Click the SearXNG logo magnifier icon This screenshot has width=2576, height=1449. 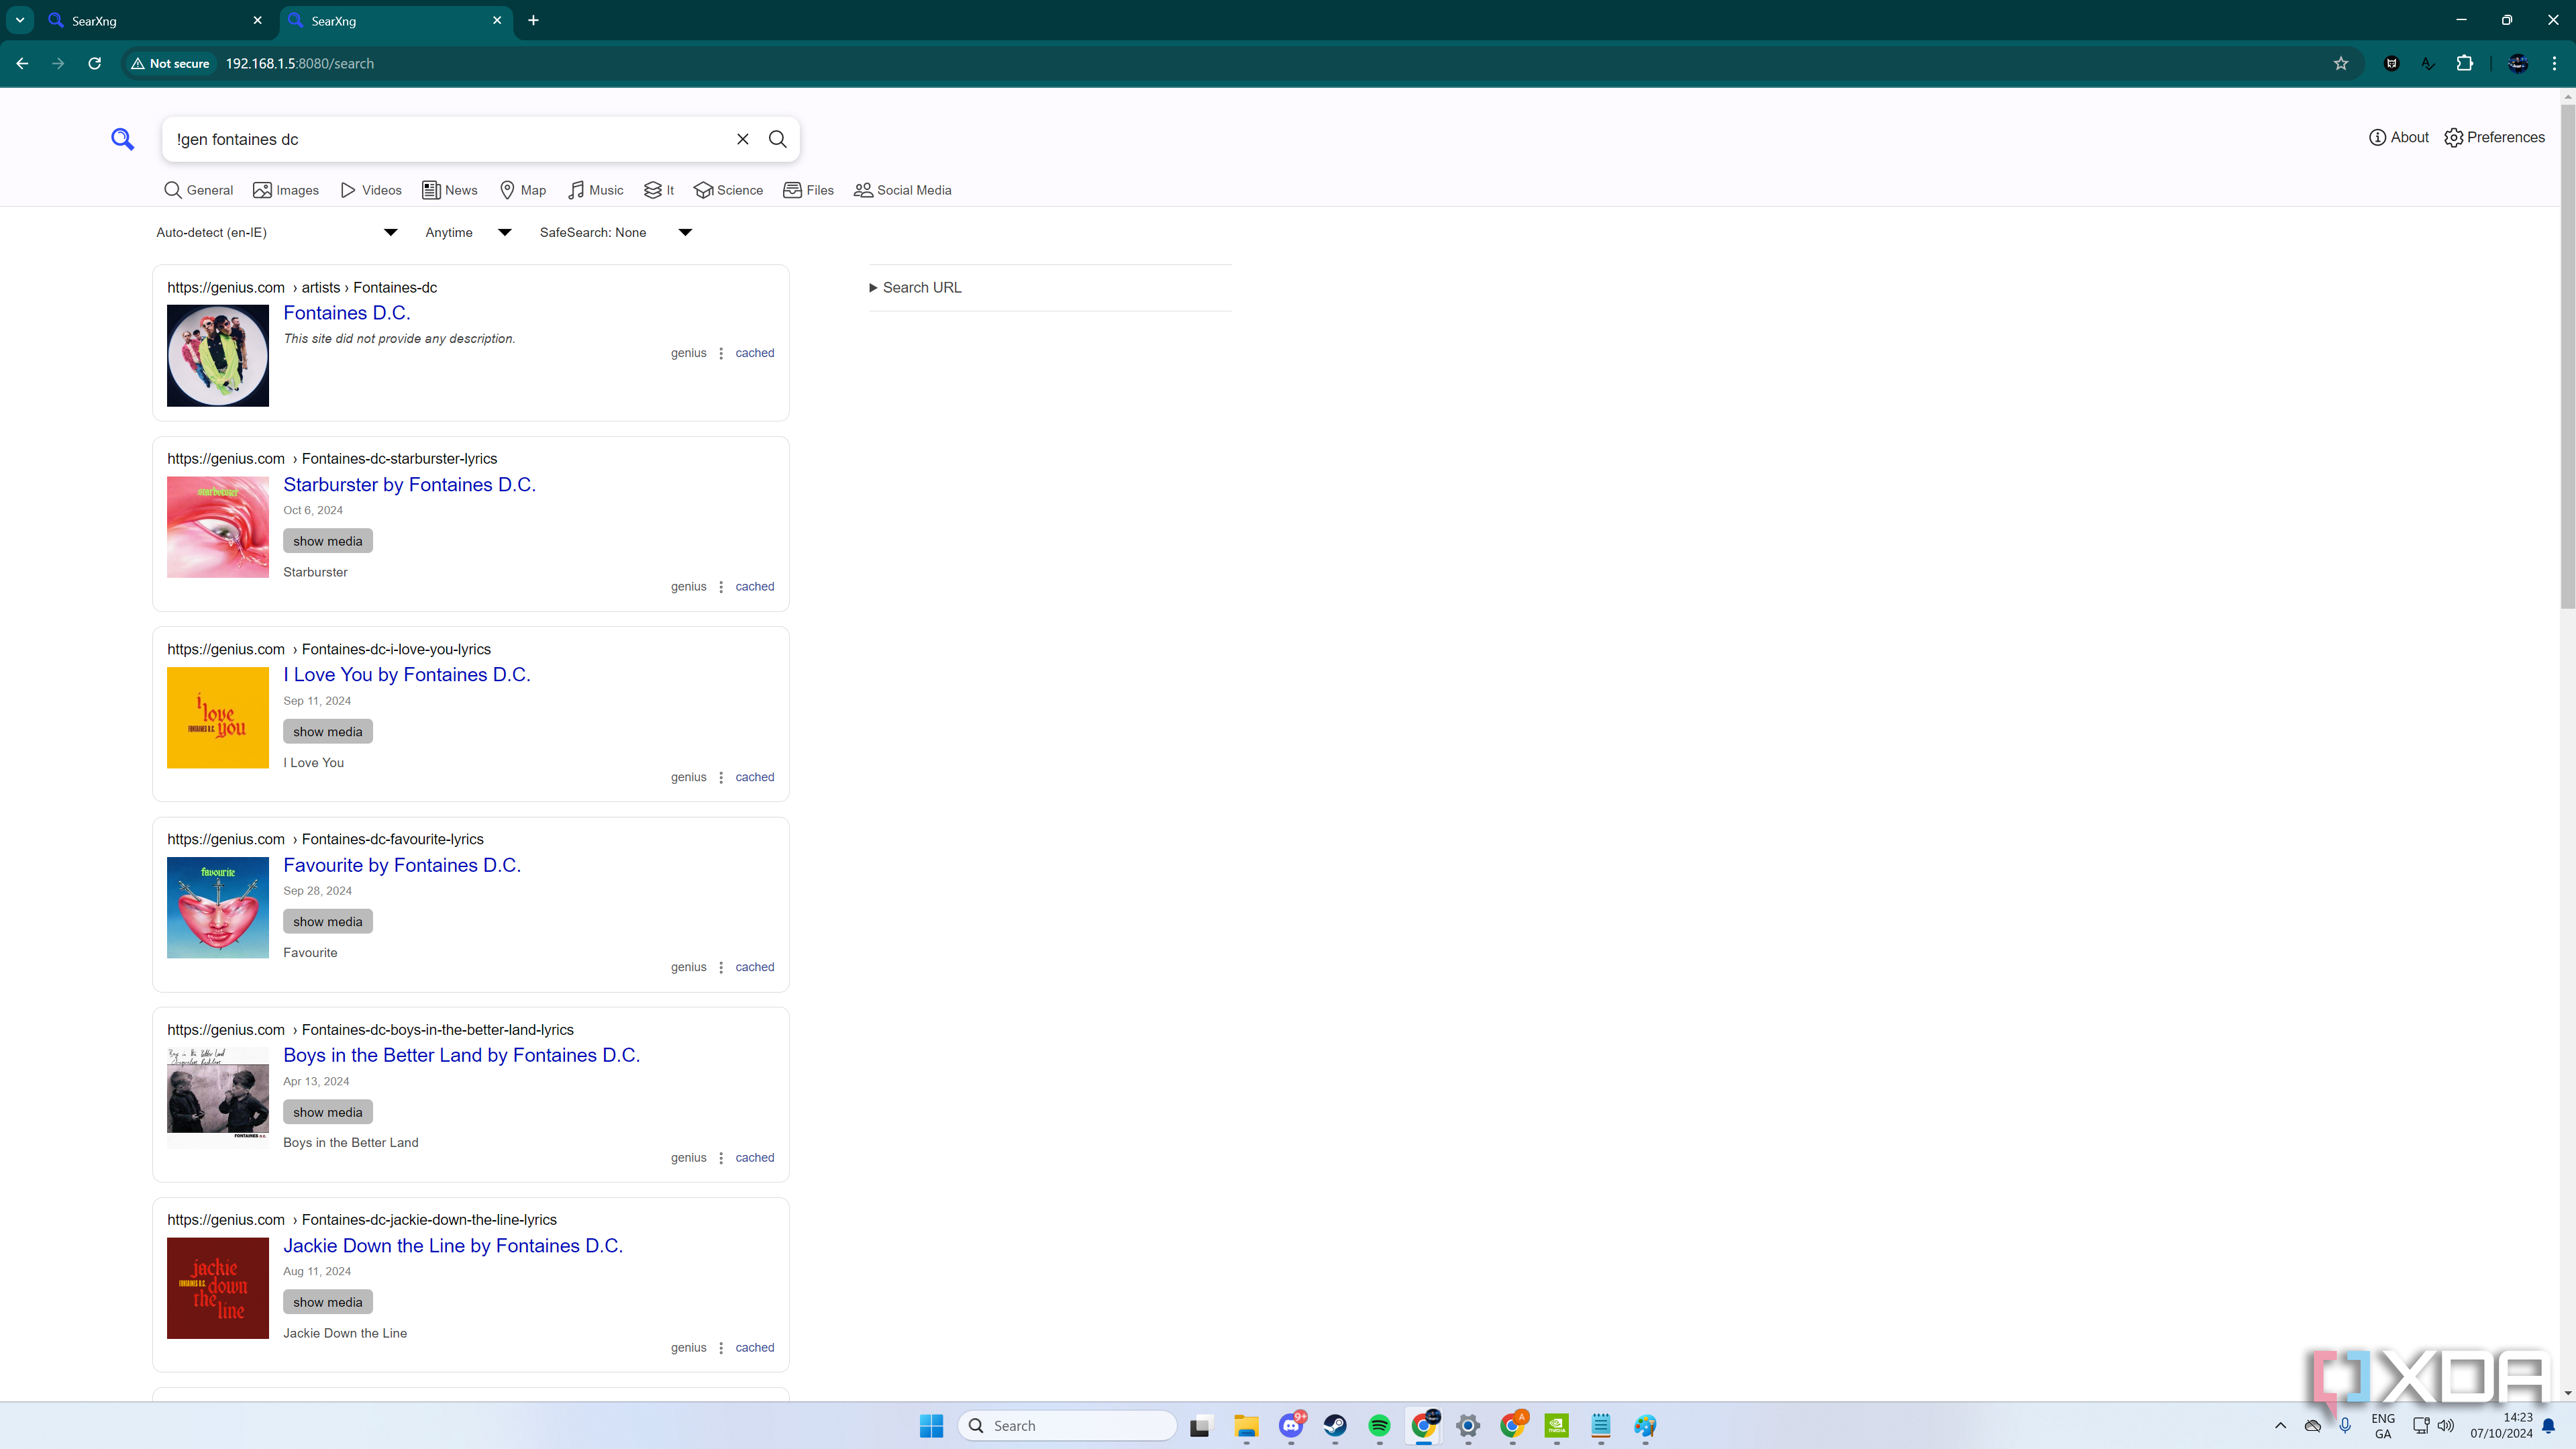(x=122, y=139)
